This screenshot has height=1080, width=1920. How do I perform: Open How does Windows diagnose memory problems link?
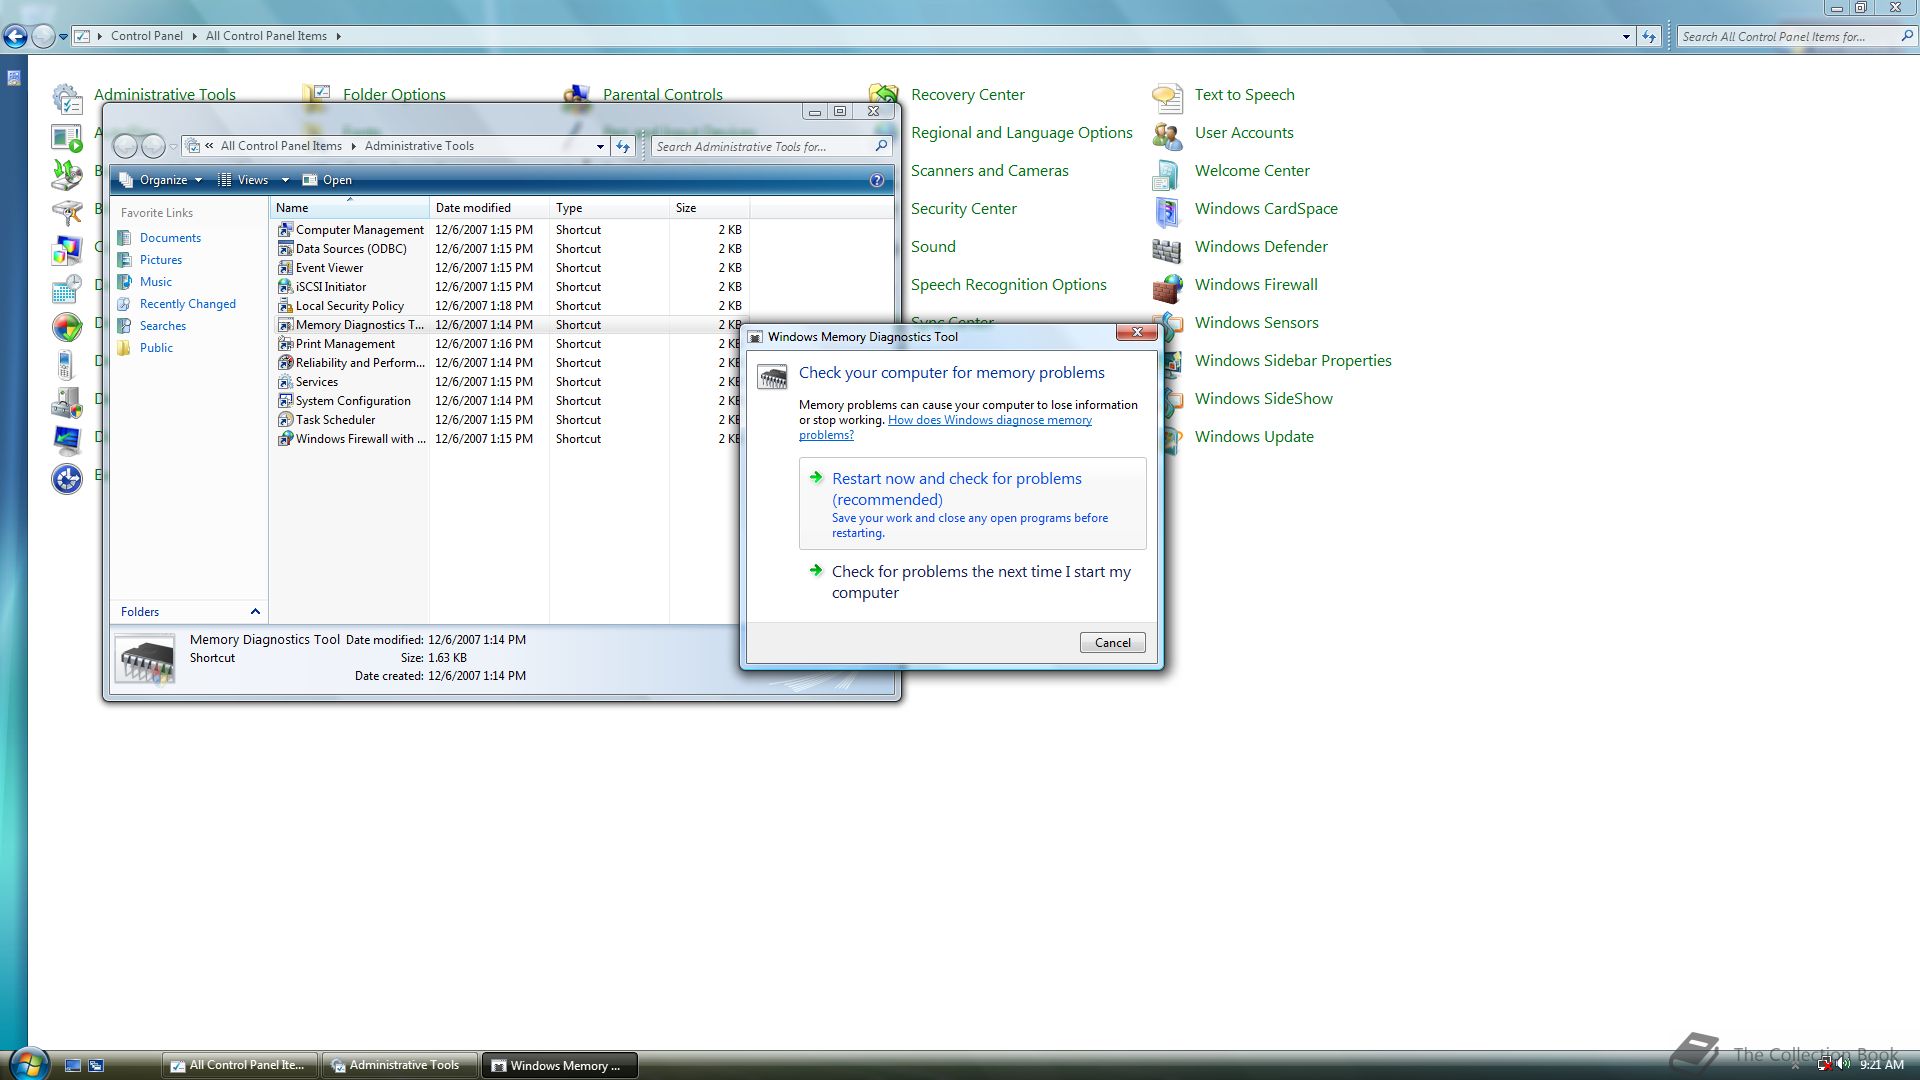click(x=946, y=427)
